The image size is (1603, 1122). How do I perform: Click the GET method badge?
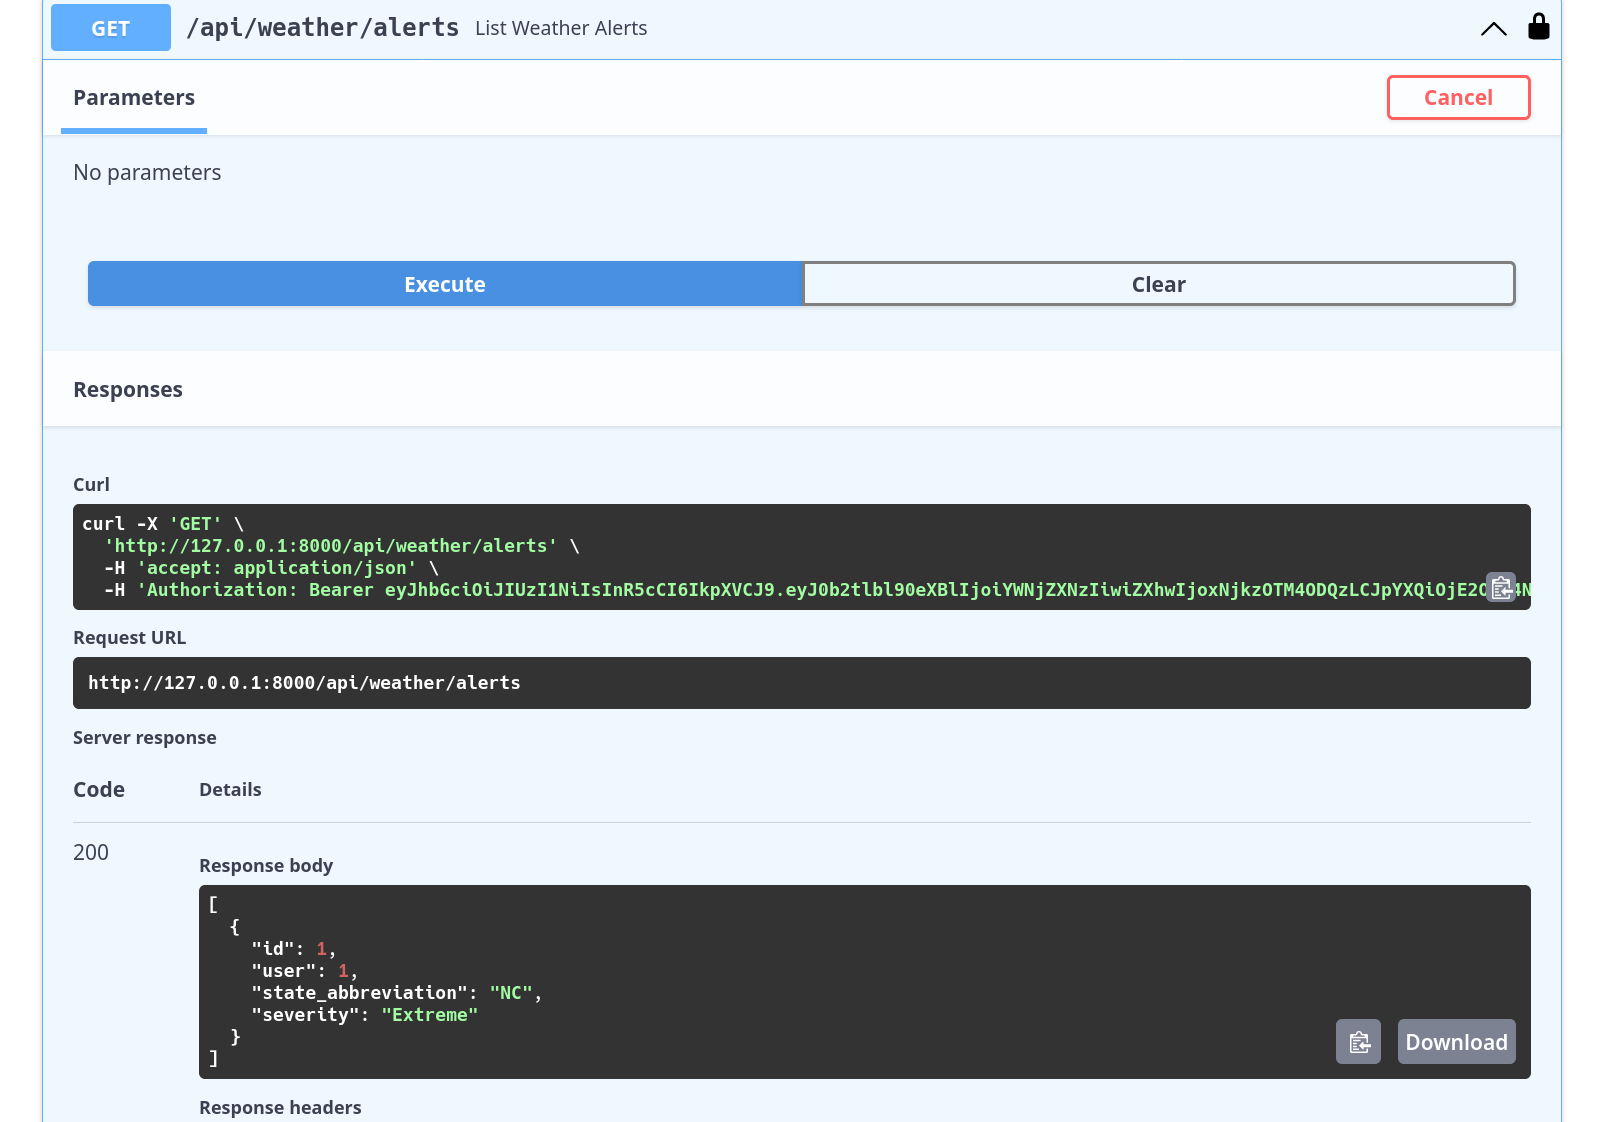111,28
